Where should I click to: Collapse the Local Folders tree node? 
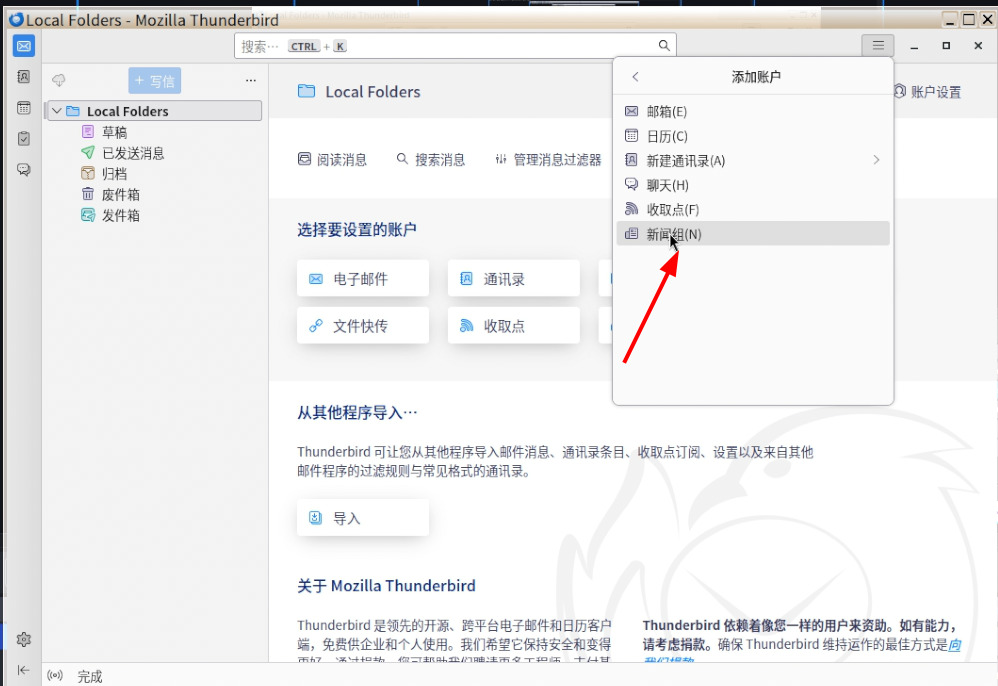[x=57, y=111]
